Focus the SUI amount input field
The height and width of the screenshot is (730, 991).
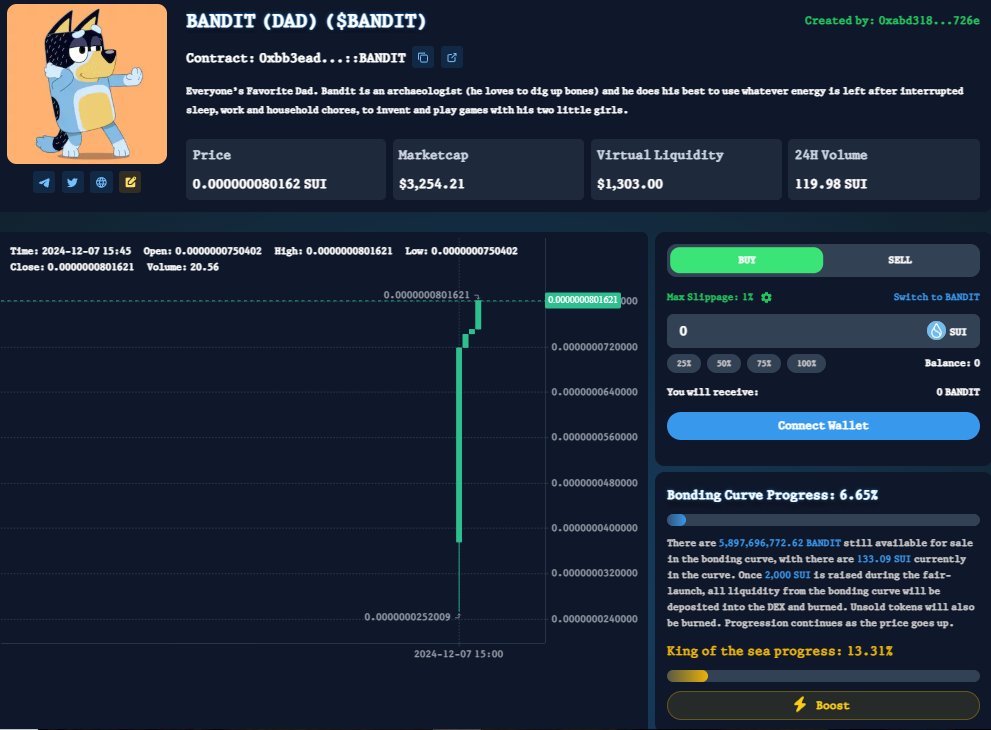[x=823, y=331]
